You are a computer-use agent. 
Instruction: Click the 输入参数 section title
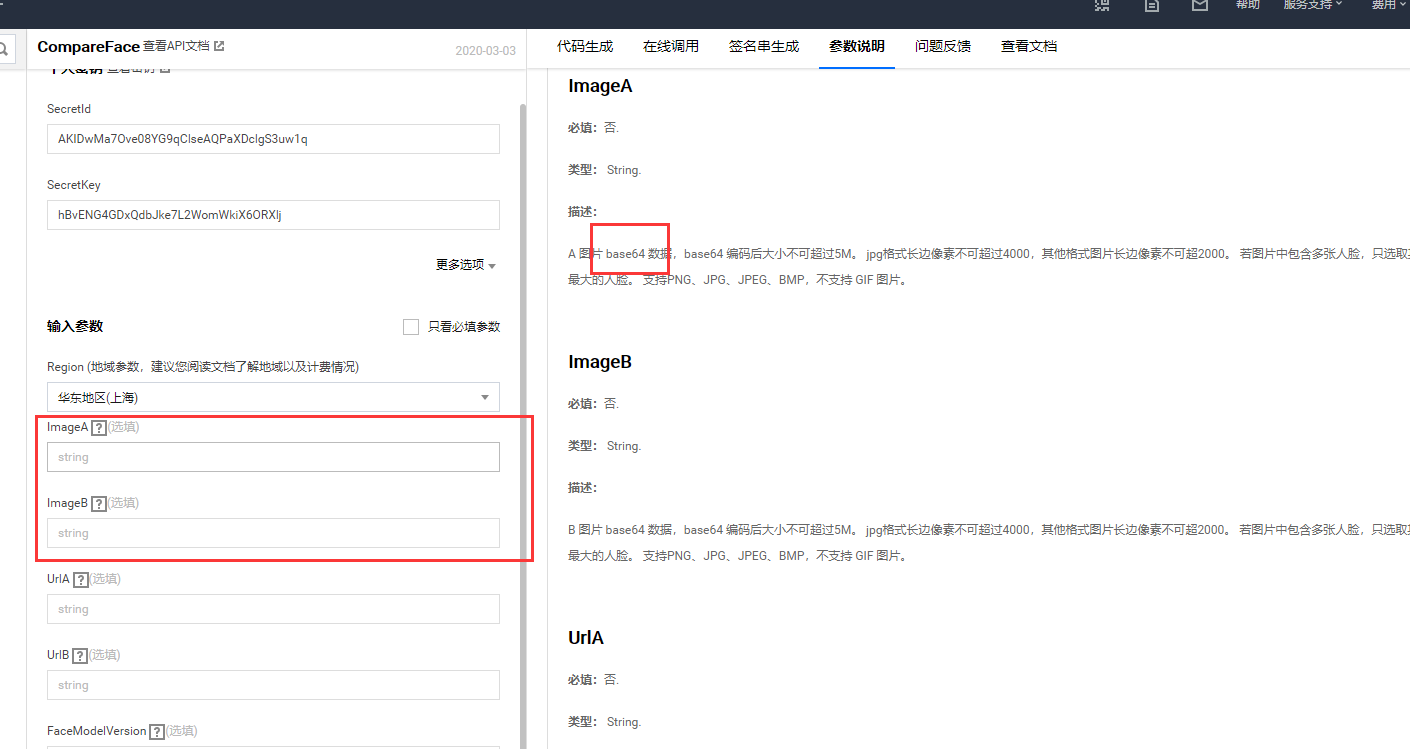click(75, 327)
